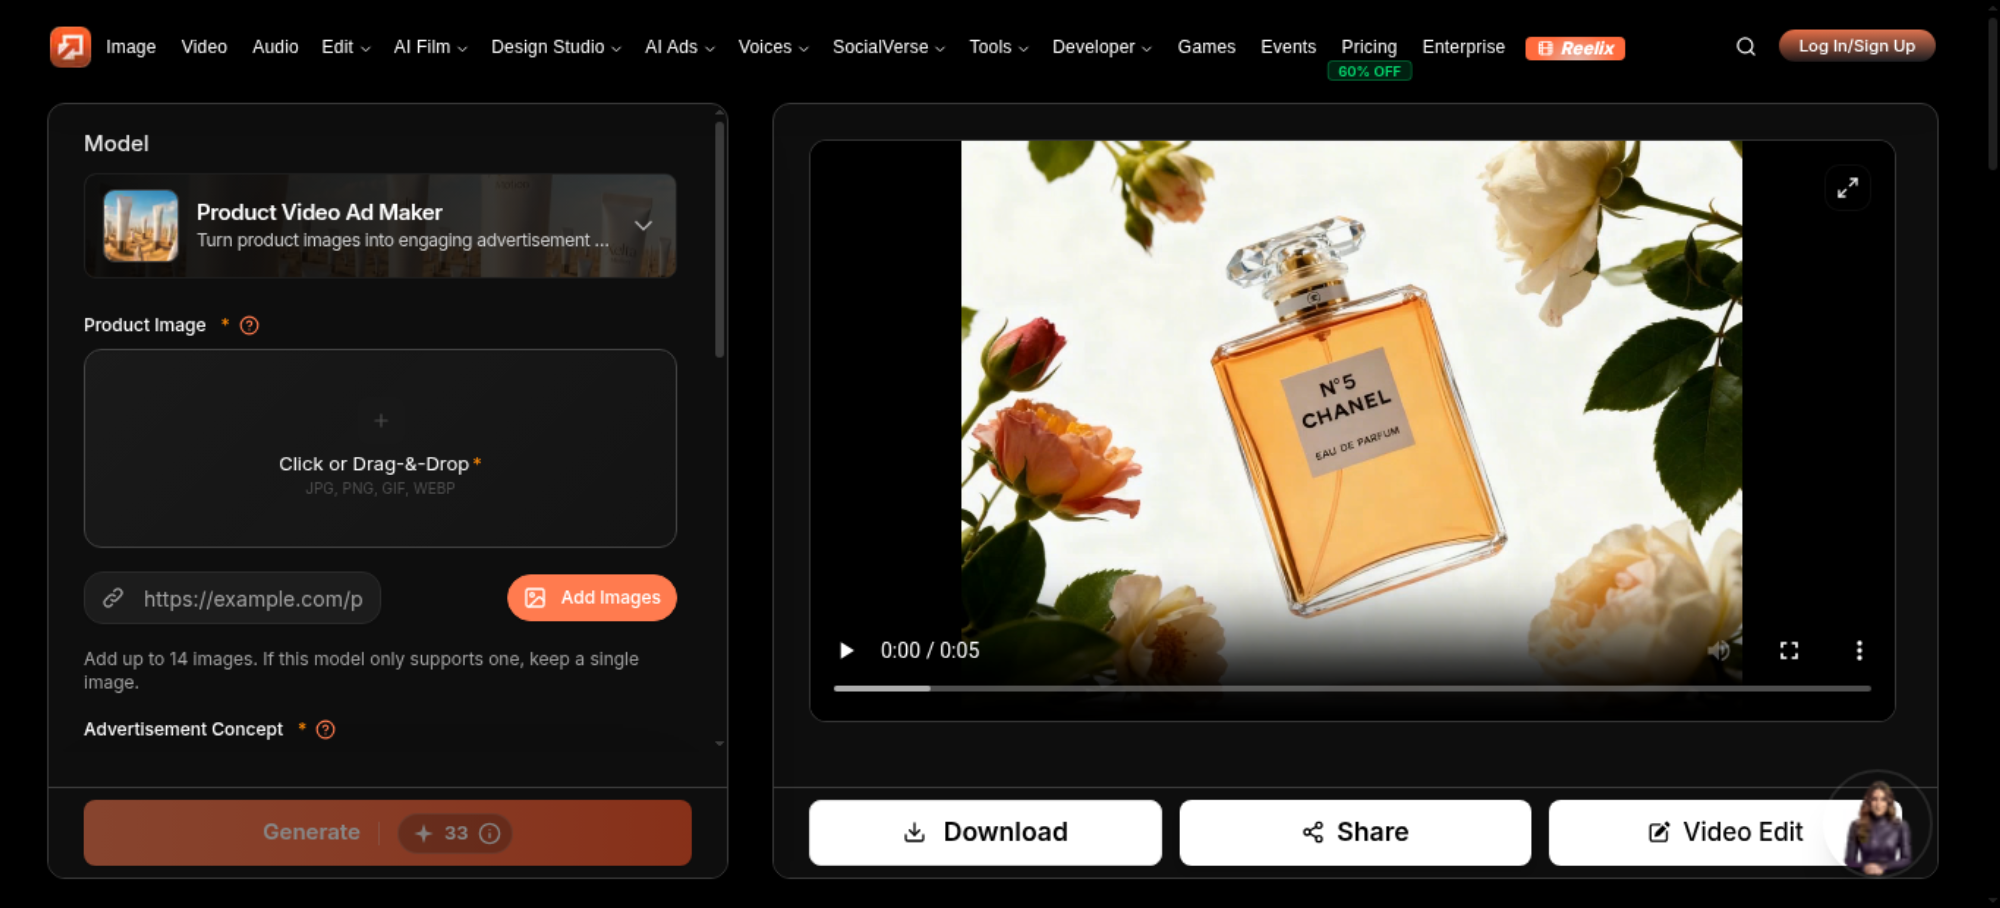Open the video player three-dot menu
The height and width of the screenshot is (908, 2000).
click(x=1859, y=651)
